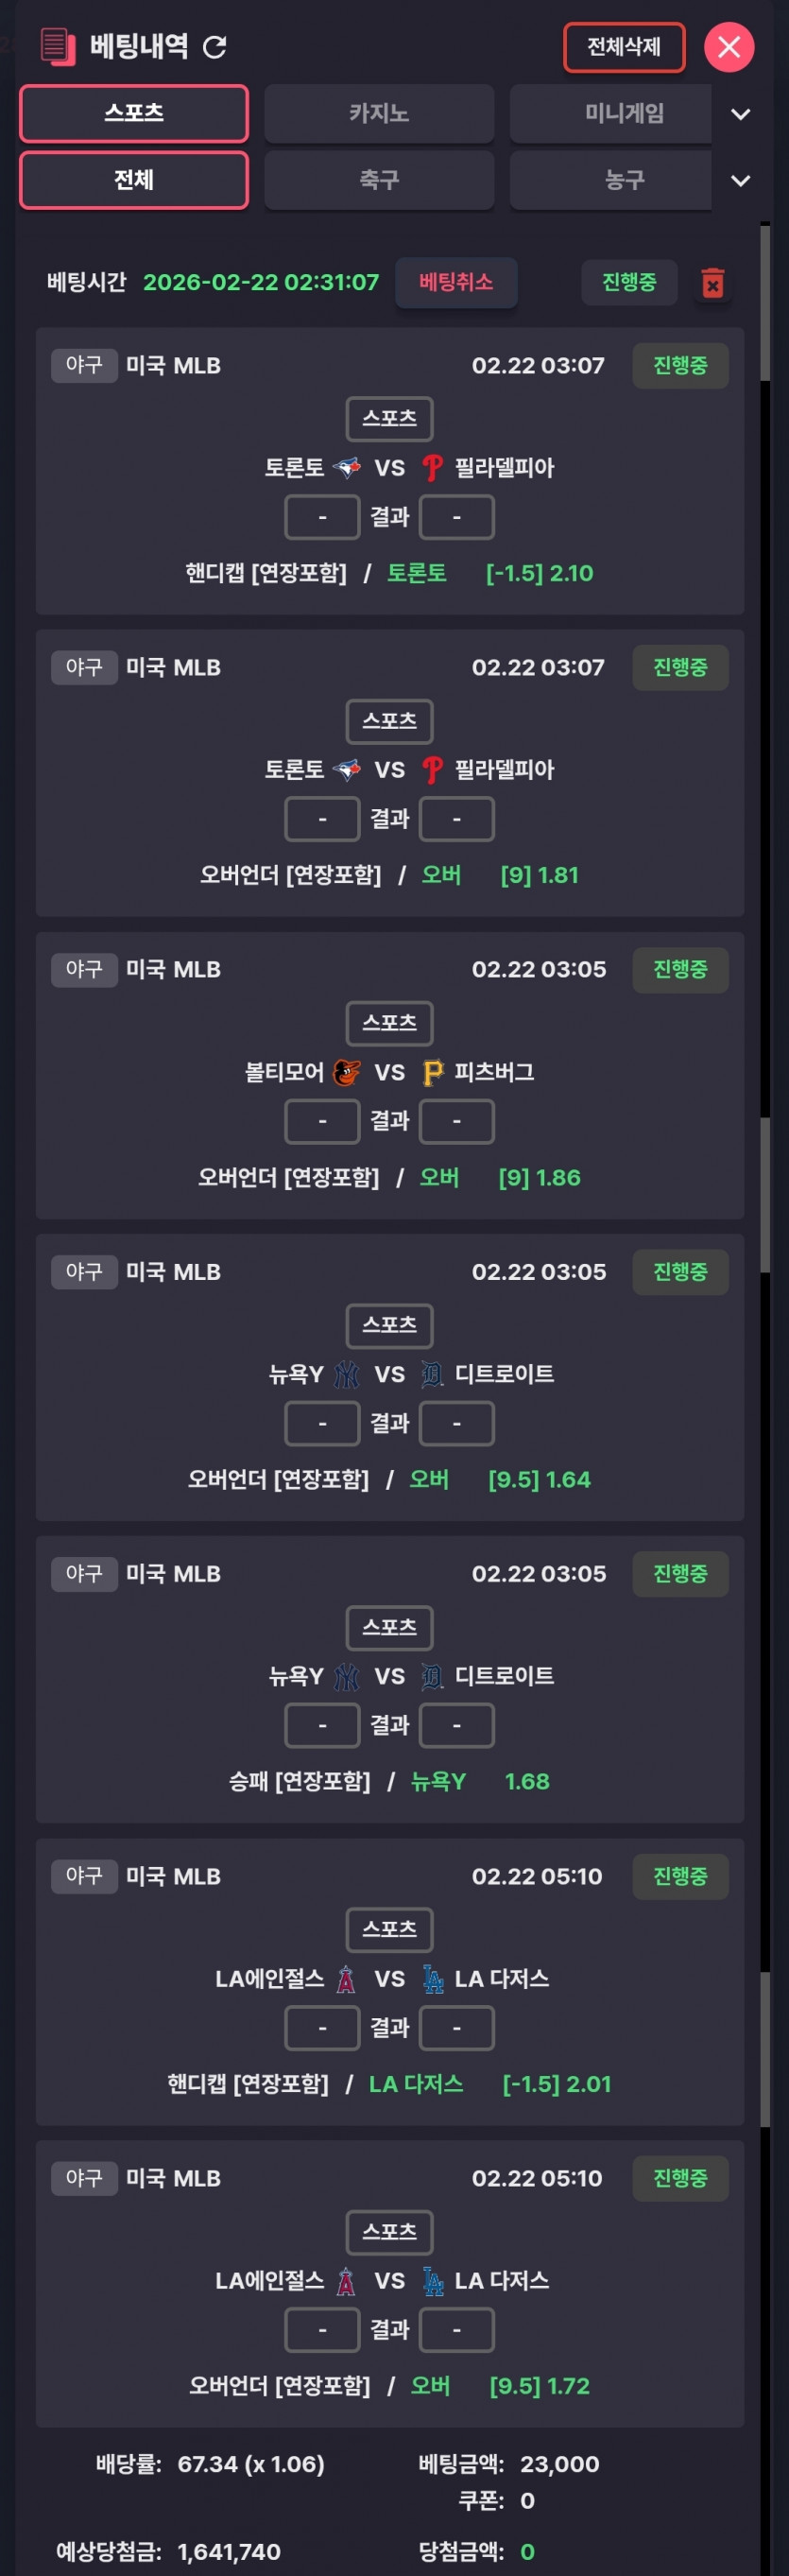
Task: Click the vertical scrollbar thumb
Action: [765, 302]
